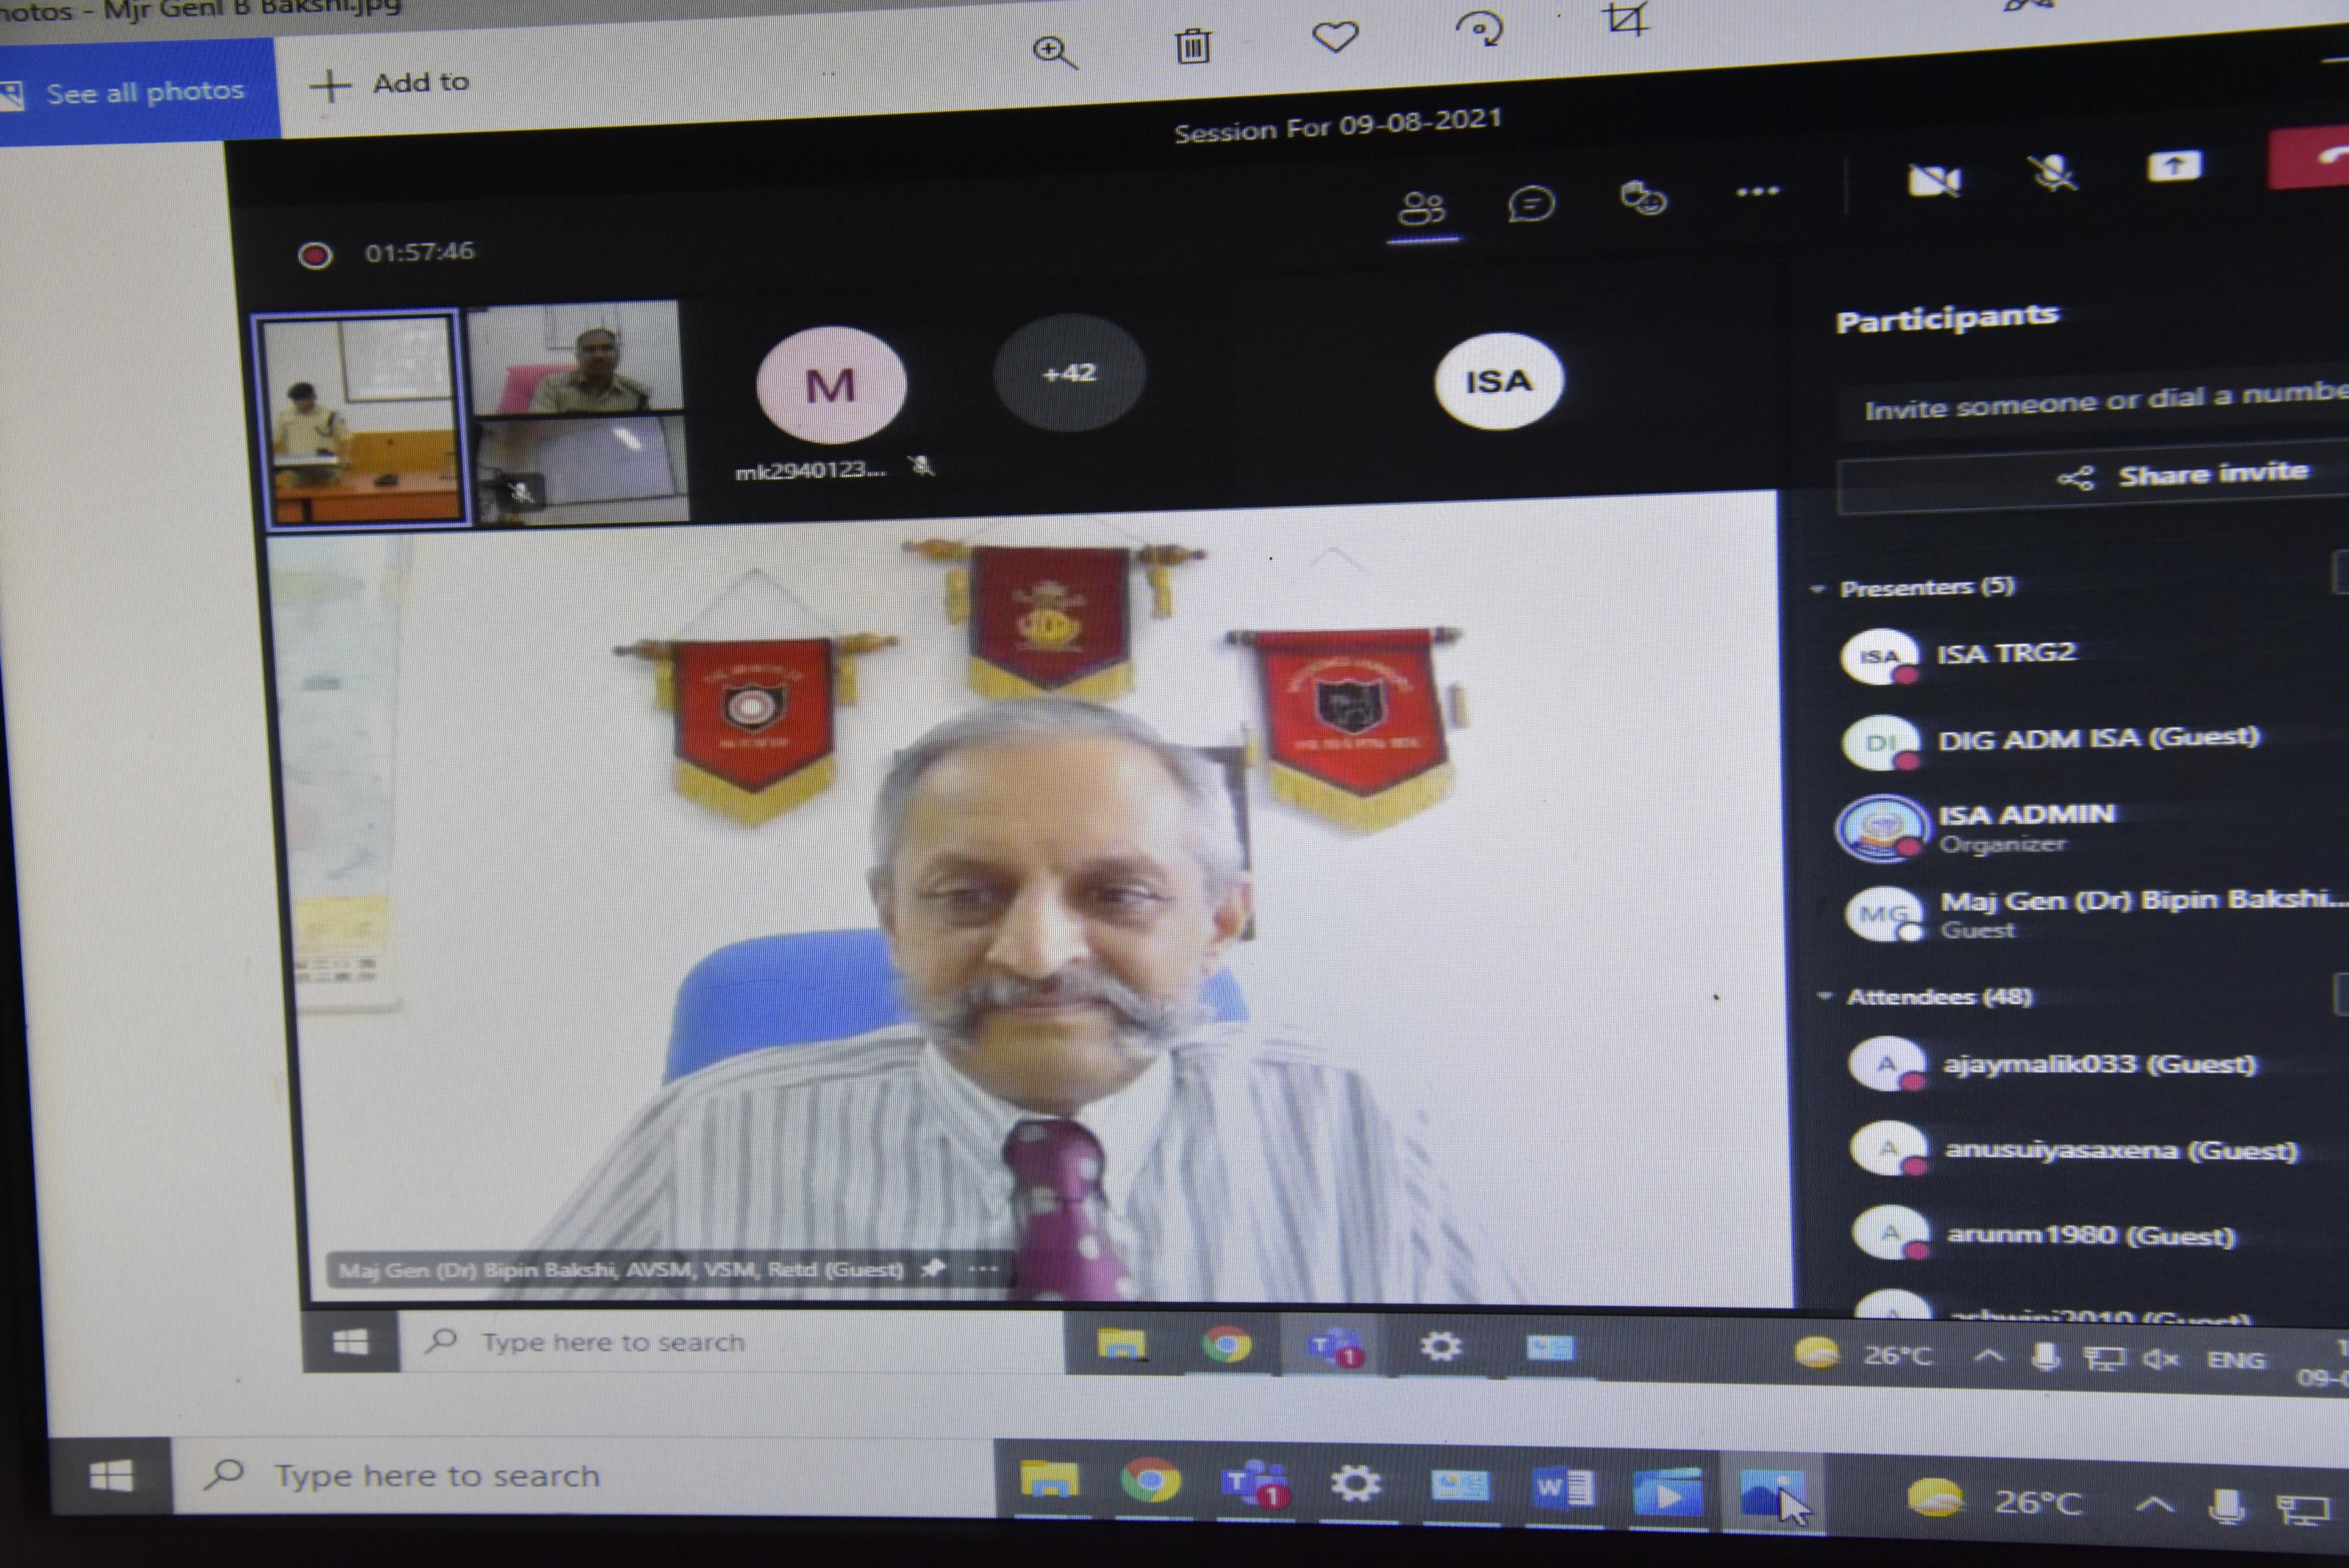This screenshot has width=2349, height=1568.
Task: Click Invite someone or dial a number field
Action: pyautogui.click(x=2094, y=402)
